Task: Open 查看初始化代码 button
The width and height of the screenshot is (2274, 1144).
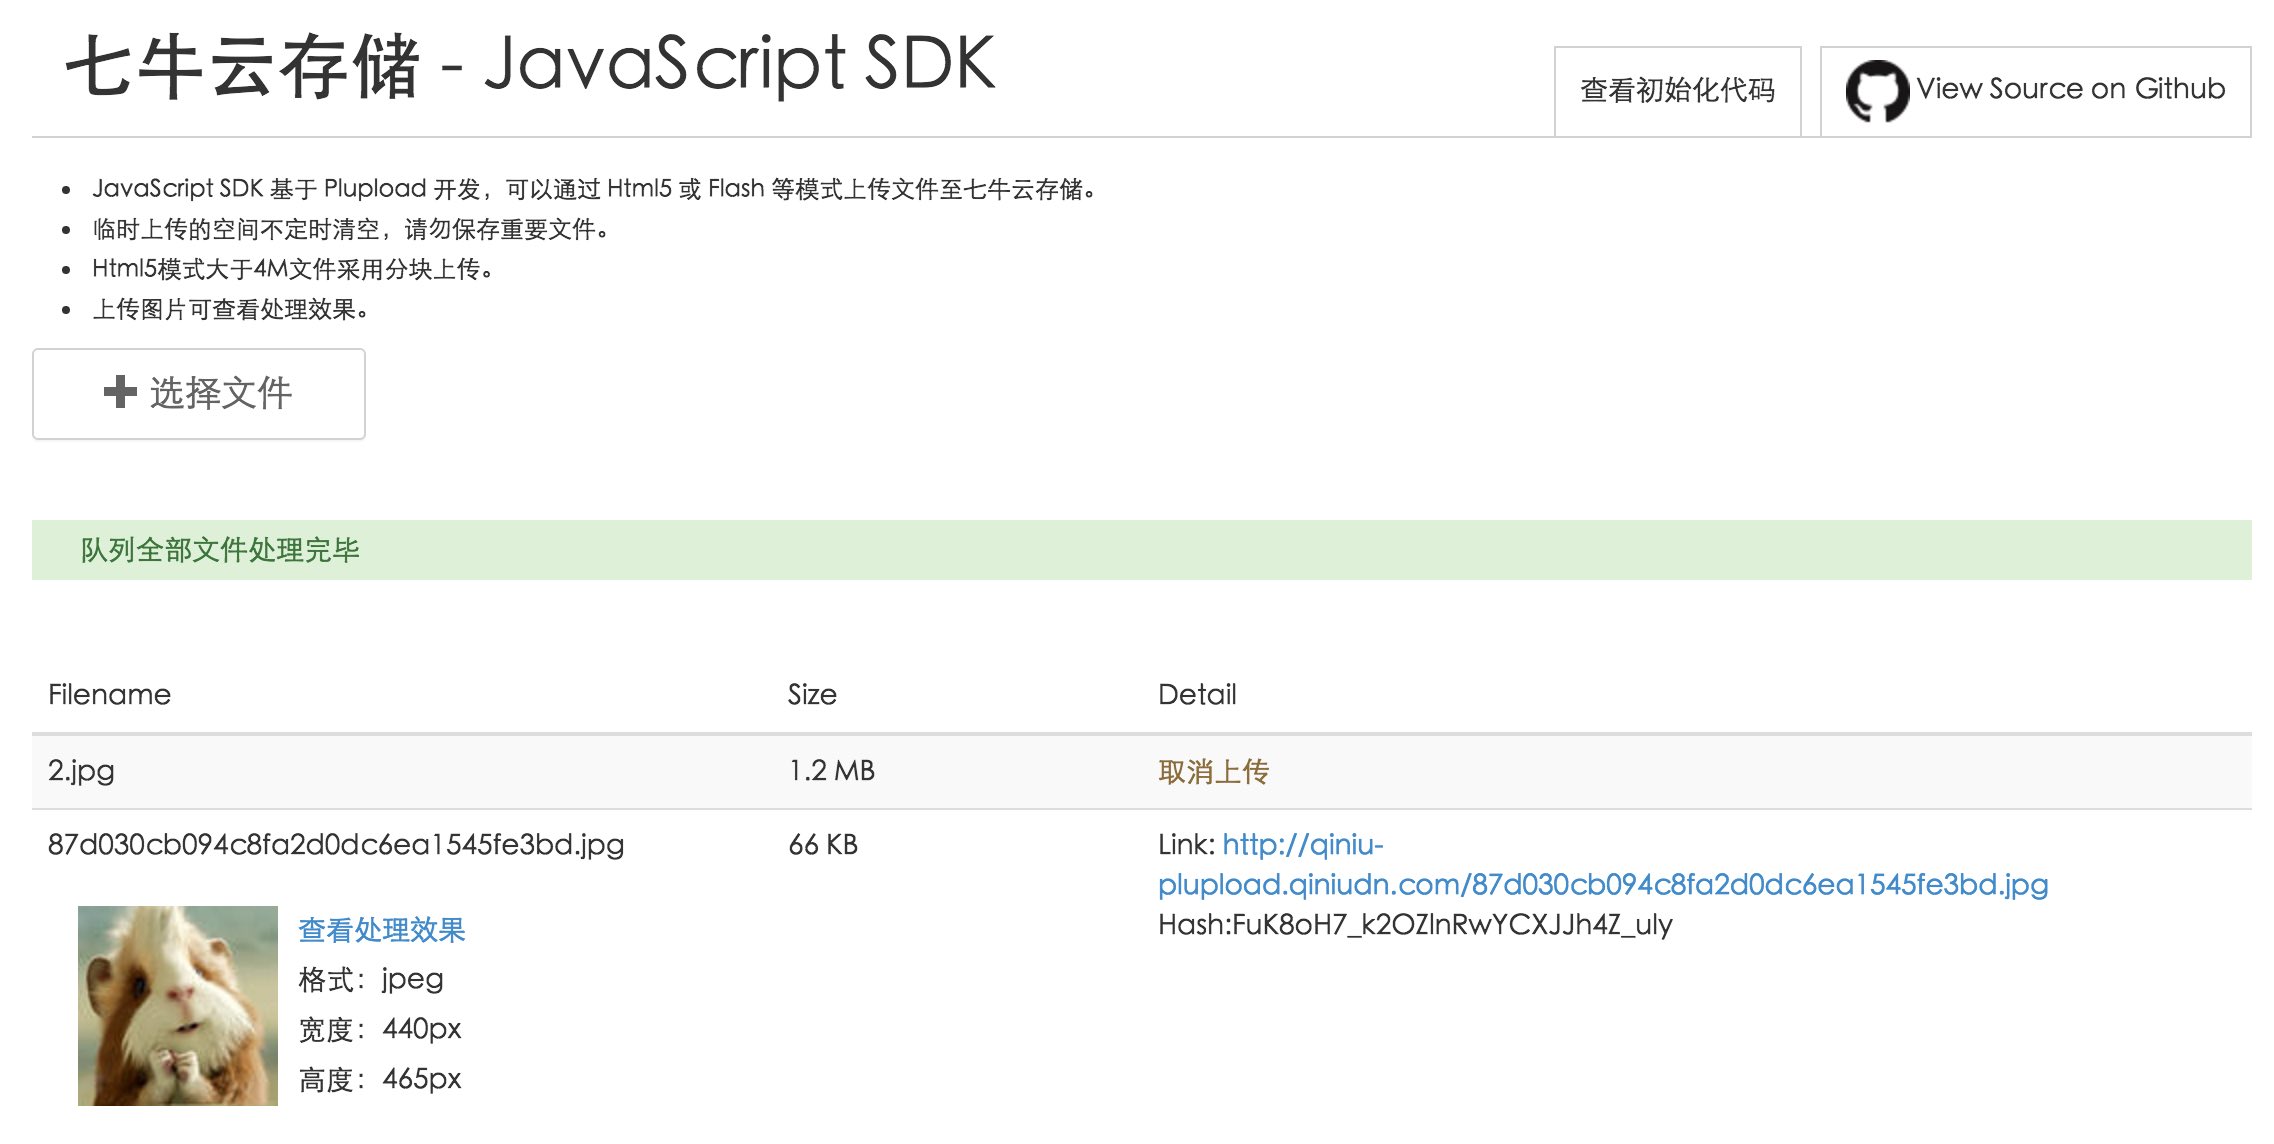Action: [x=1677, y=91]
